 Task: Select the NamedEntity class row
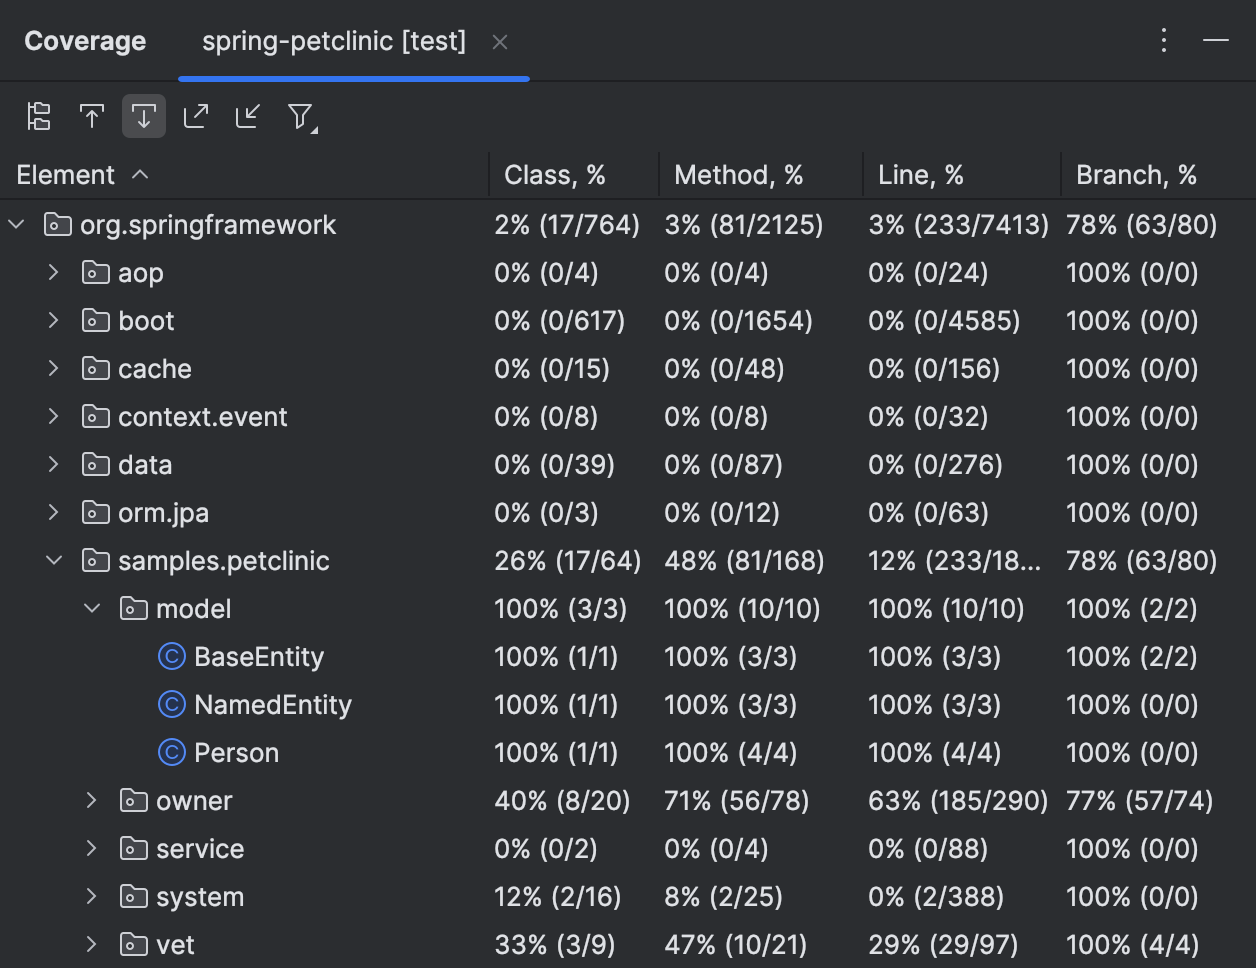tap(272, 705)
